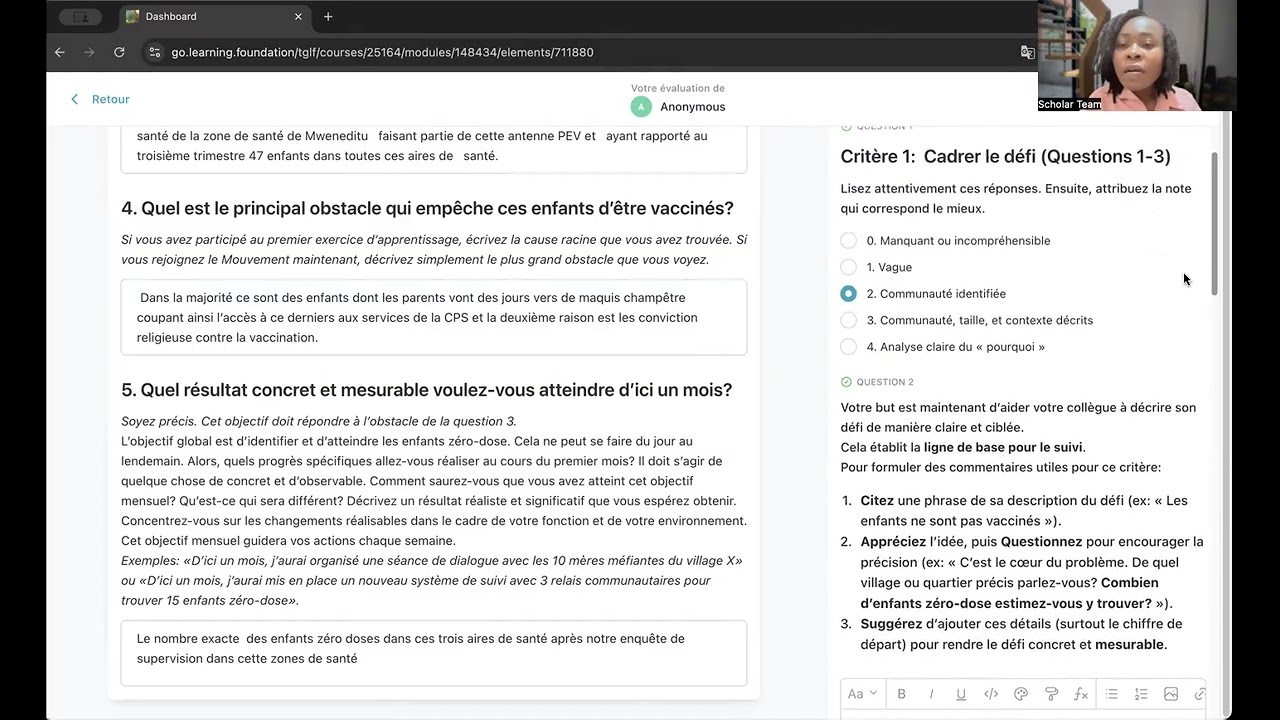Image resolution: width=1280 pixels, height=720 pixels.
Task: Insert a numbered list
Action: pyautogui.click(x=1141, y=694)
